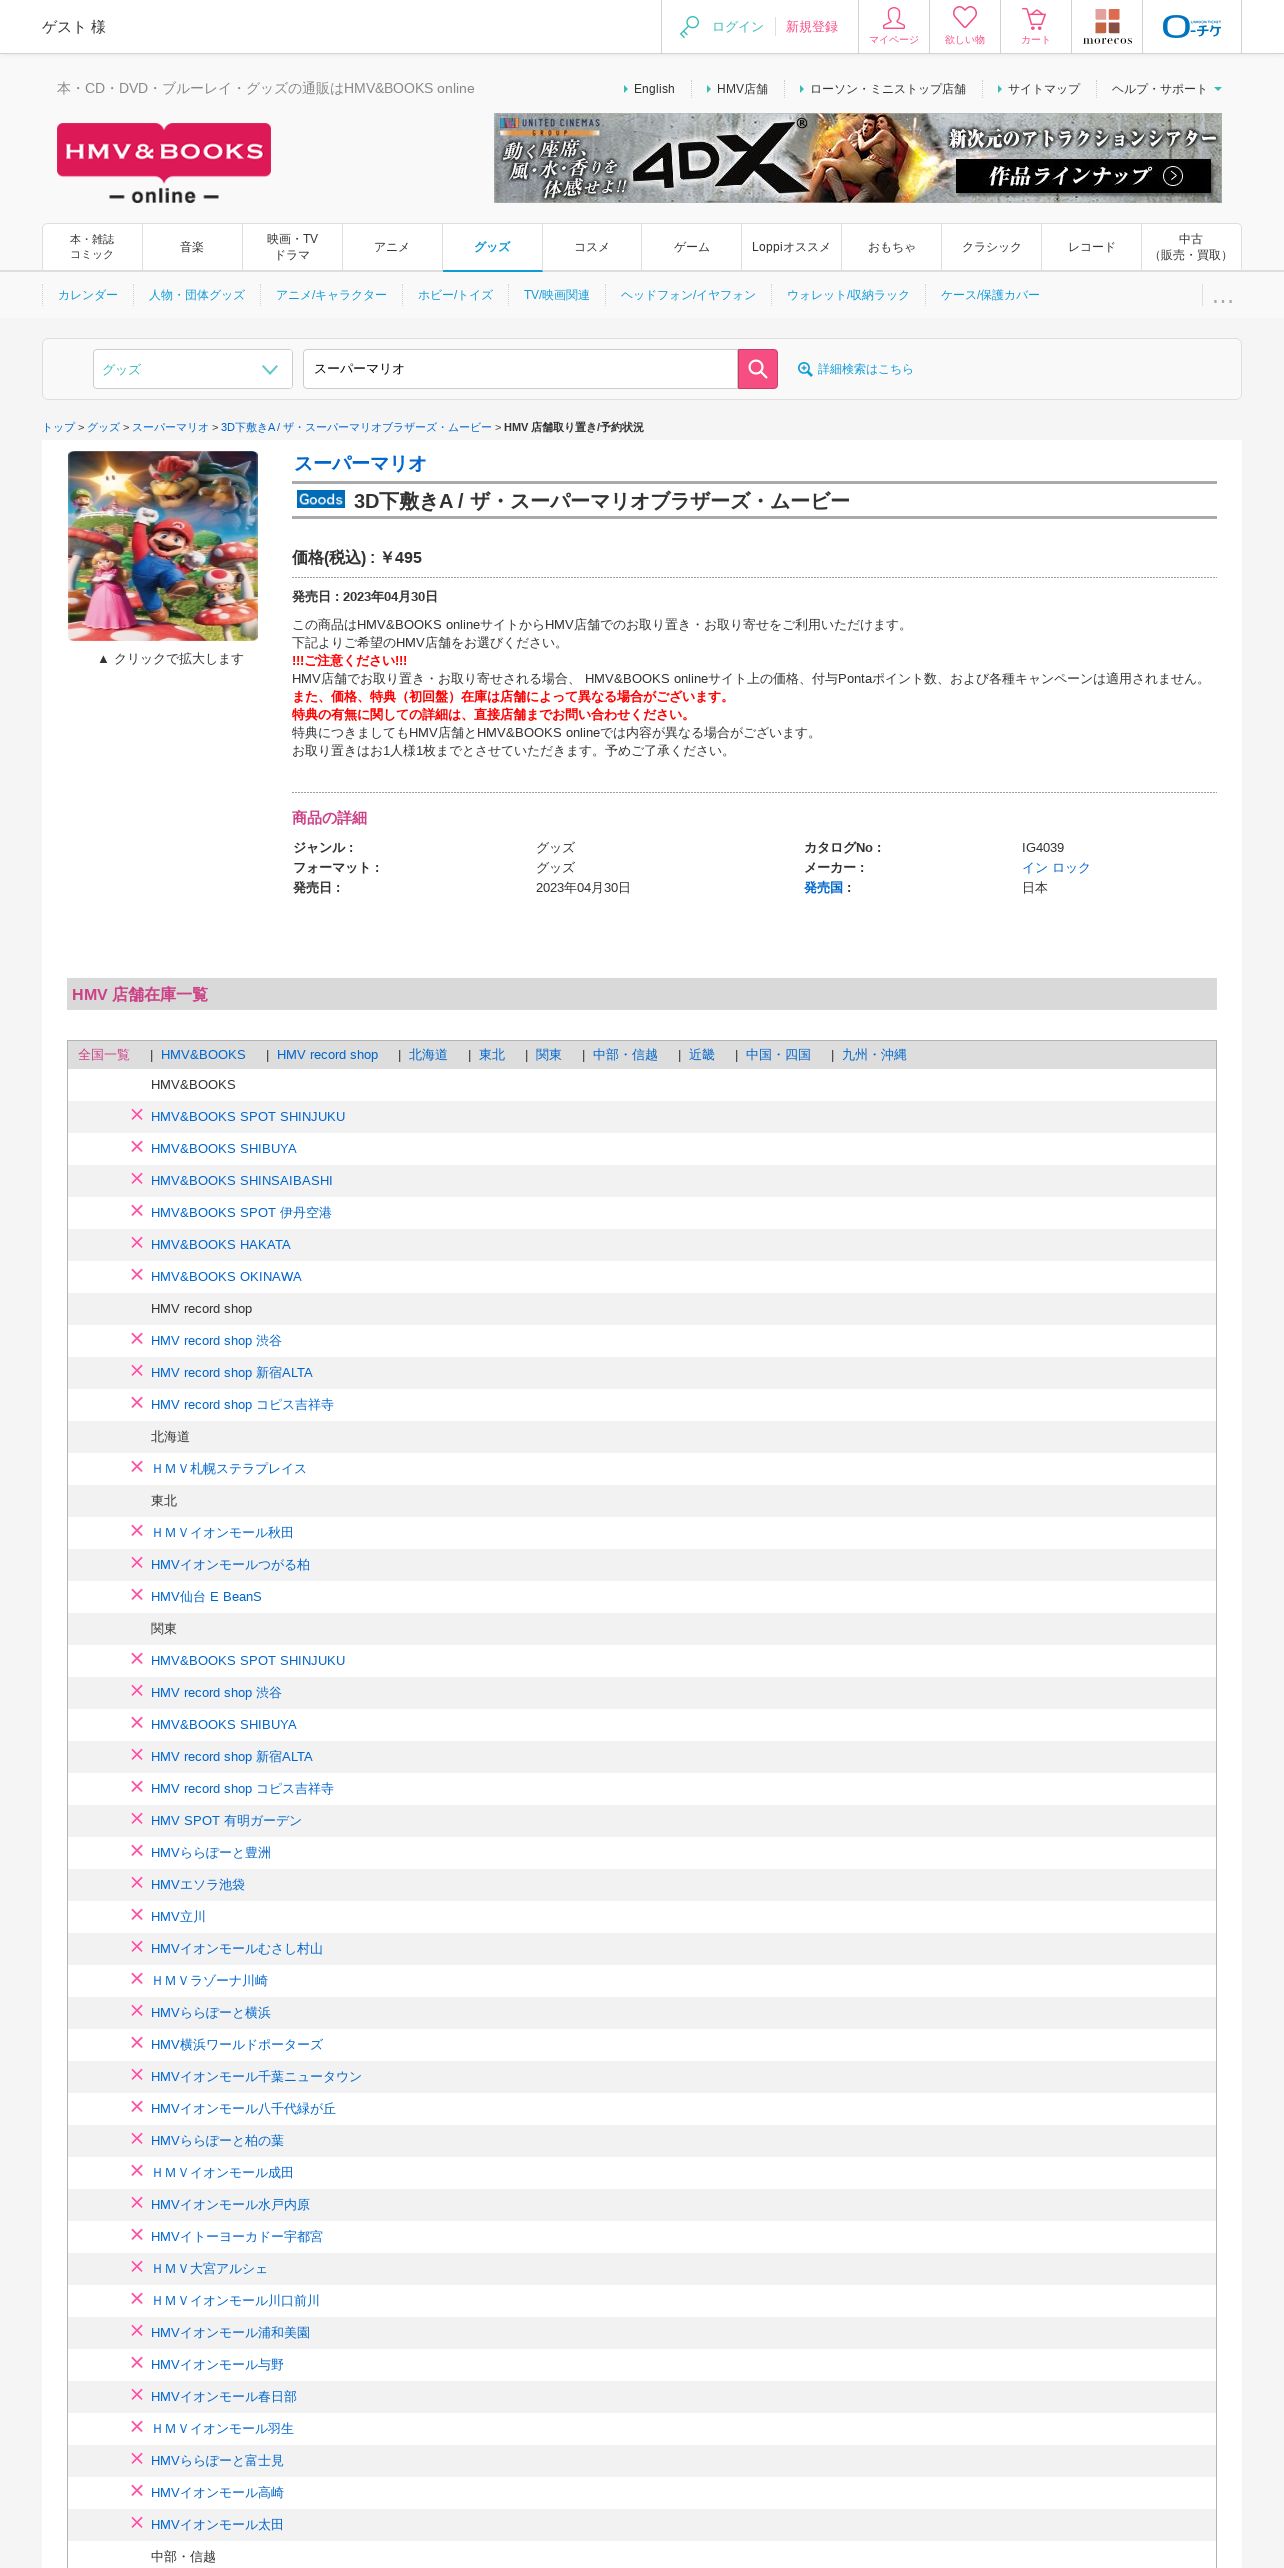Filter stores by HMV record shop
1284x2568 pixels.
point(327,1055)
